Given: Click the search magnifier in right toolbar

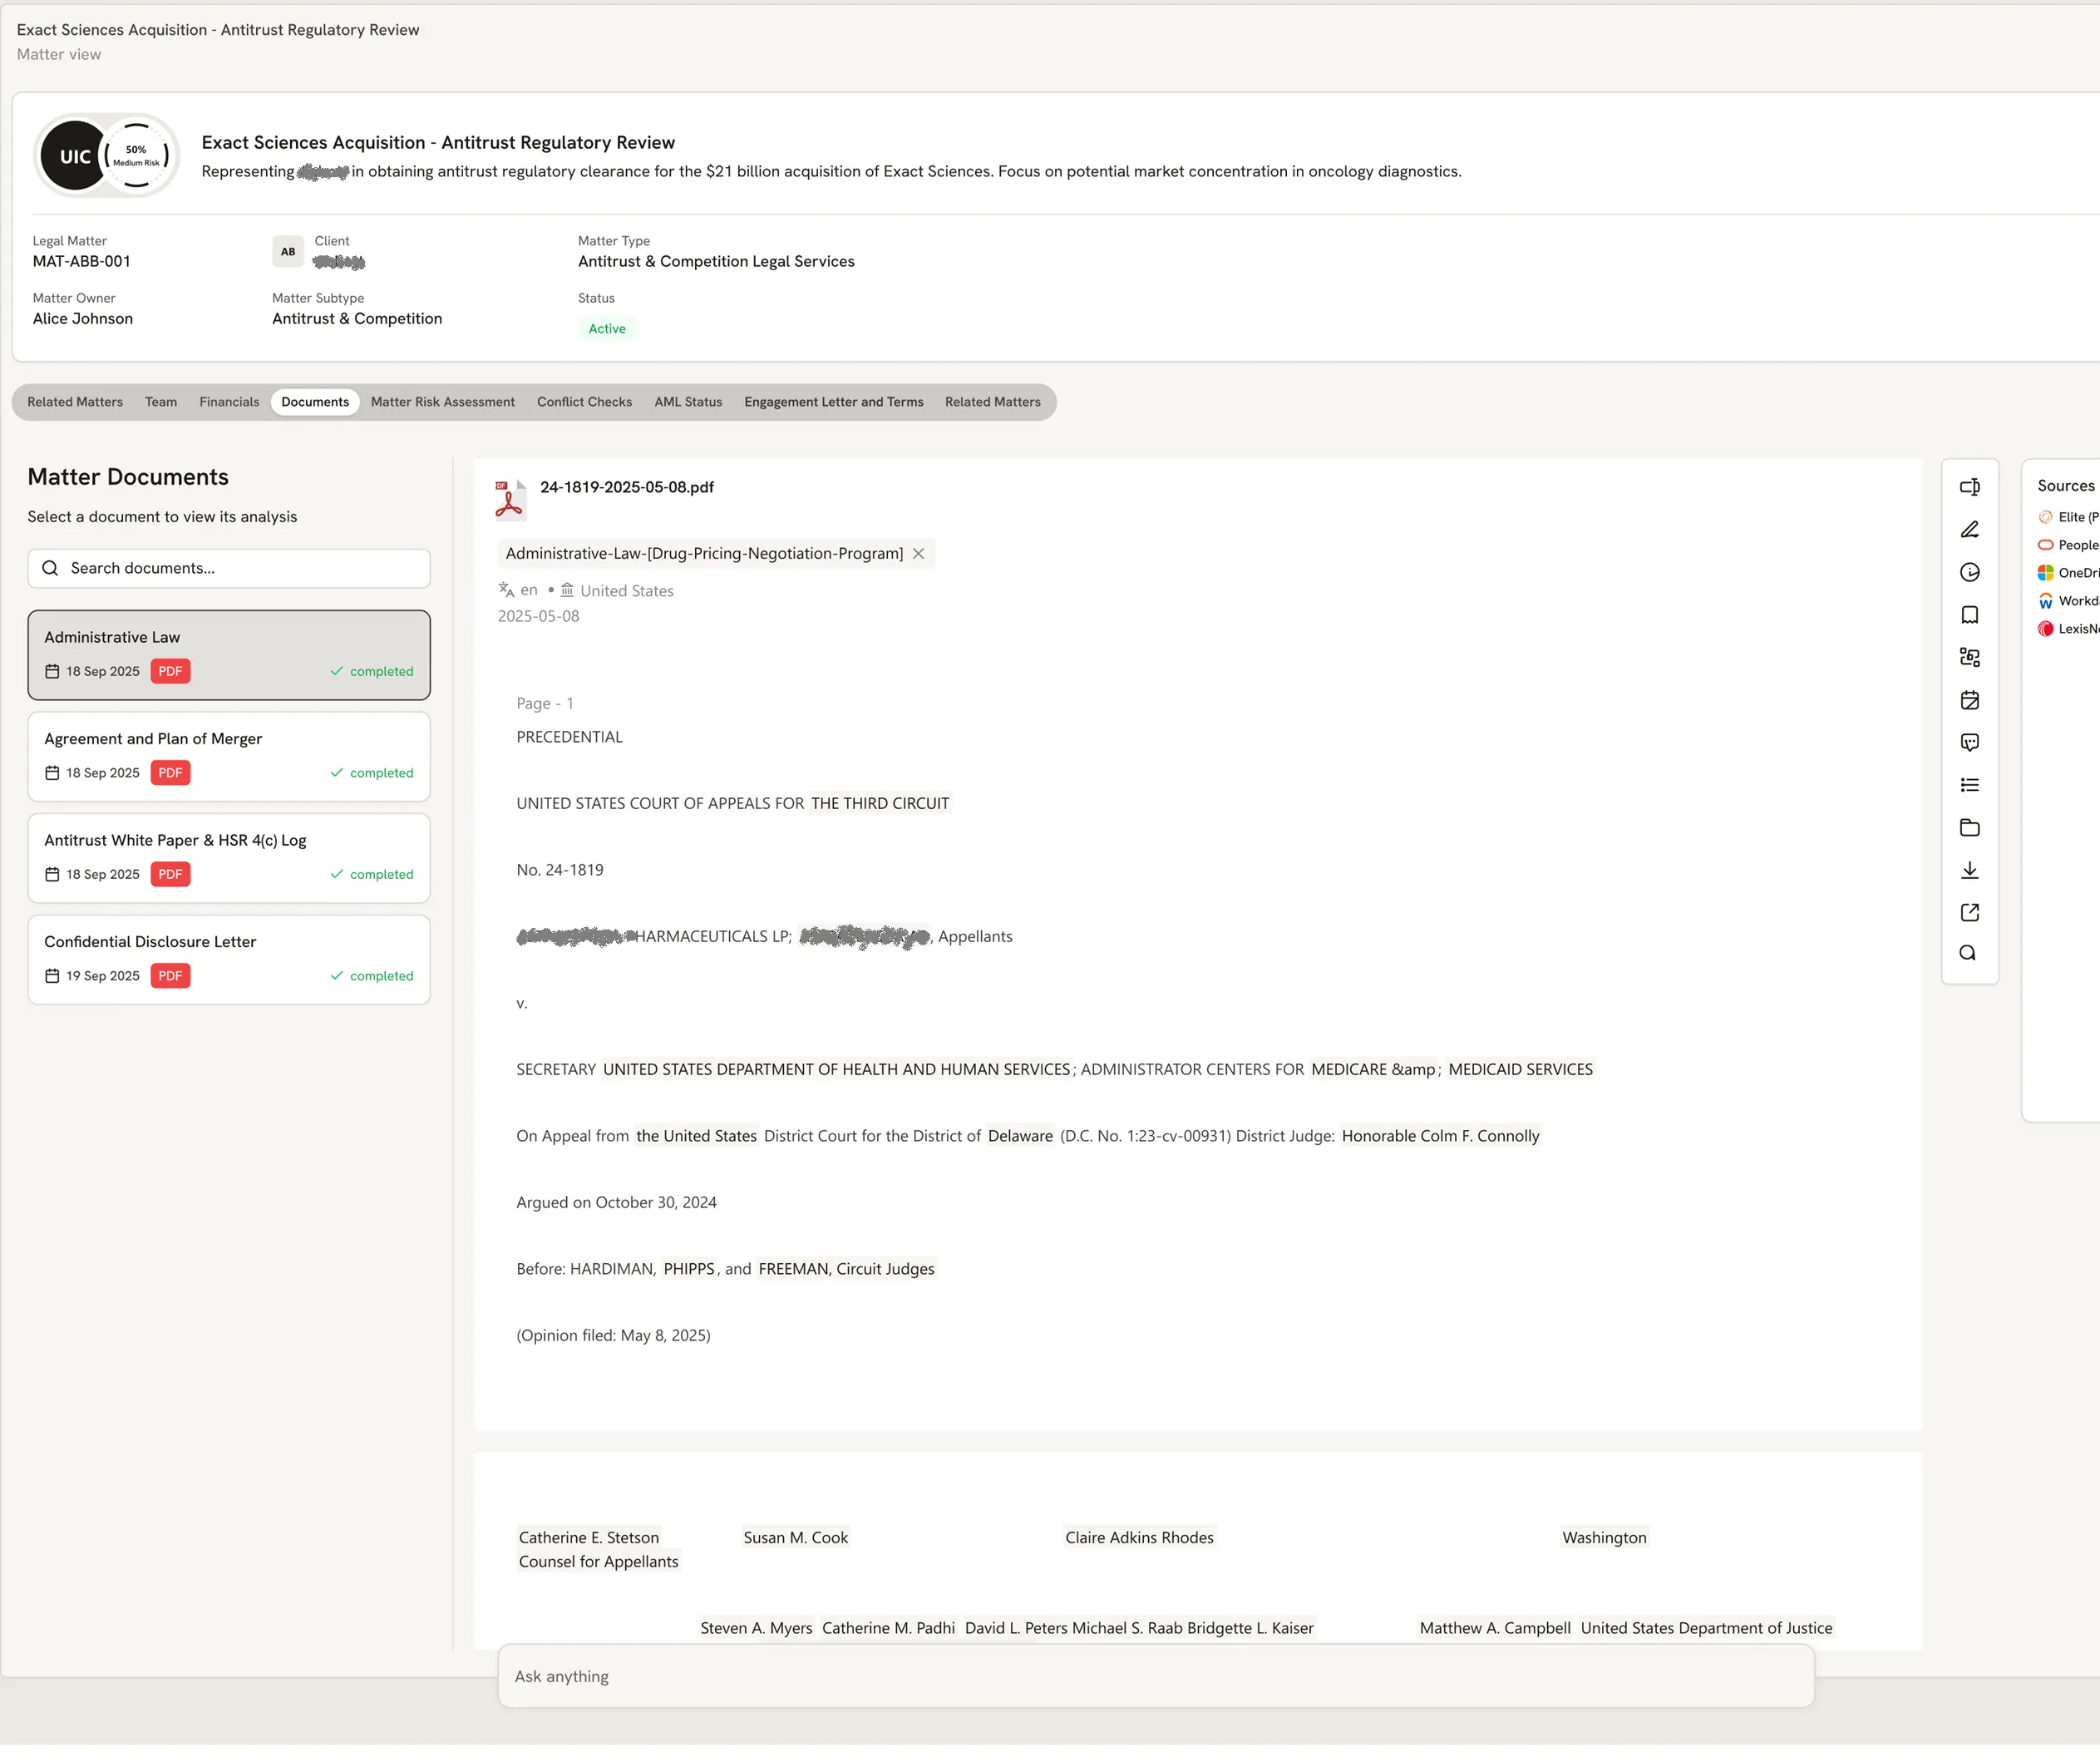Looking at the screenshot, I should (1967, 953).
